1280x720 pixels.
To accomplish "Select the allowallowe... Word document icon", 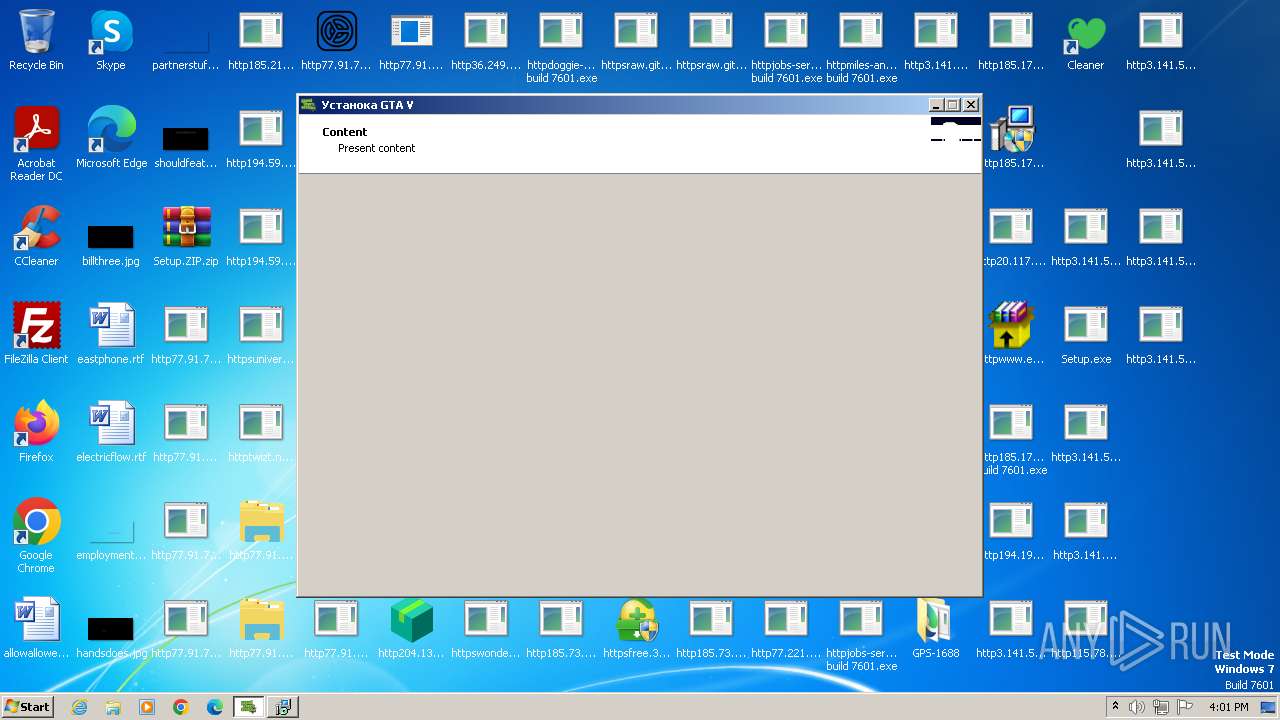I will [x=36, y=628].
